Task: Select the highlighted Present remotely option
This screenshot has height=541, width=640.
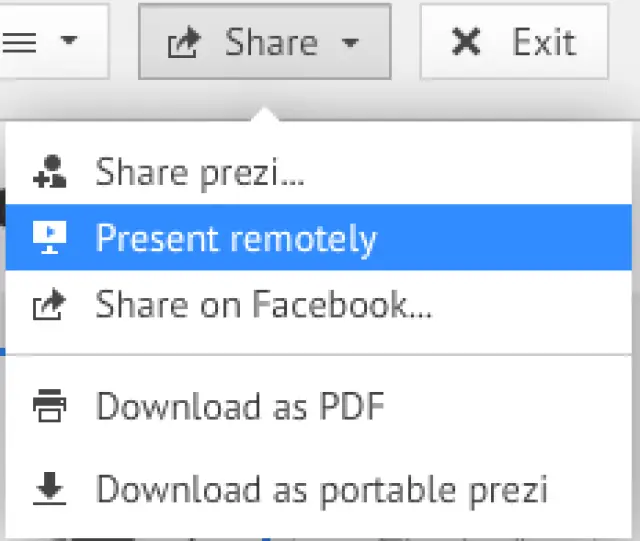Action: tap(236, 238)
